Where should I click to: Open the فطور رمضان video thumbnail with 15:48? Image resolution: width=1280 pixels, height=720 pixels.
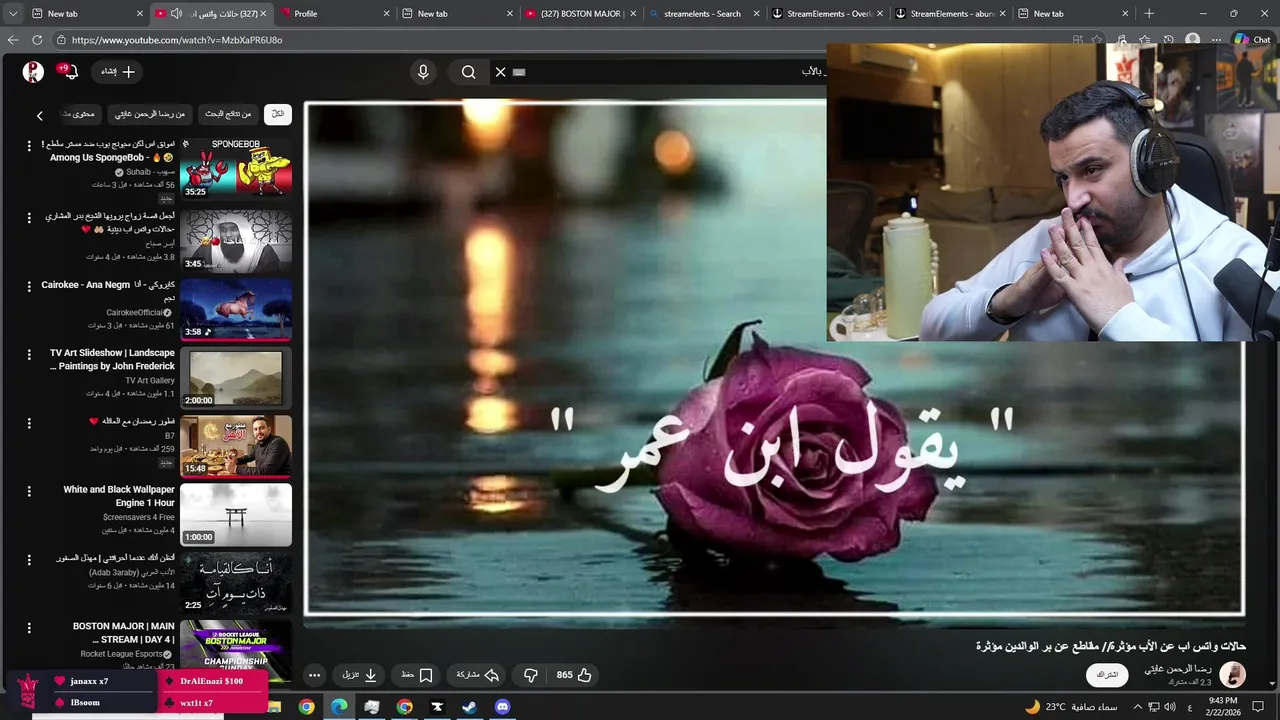point(236,446)
